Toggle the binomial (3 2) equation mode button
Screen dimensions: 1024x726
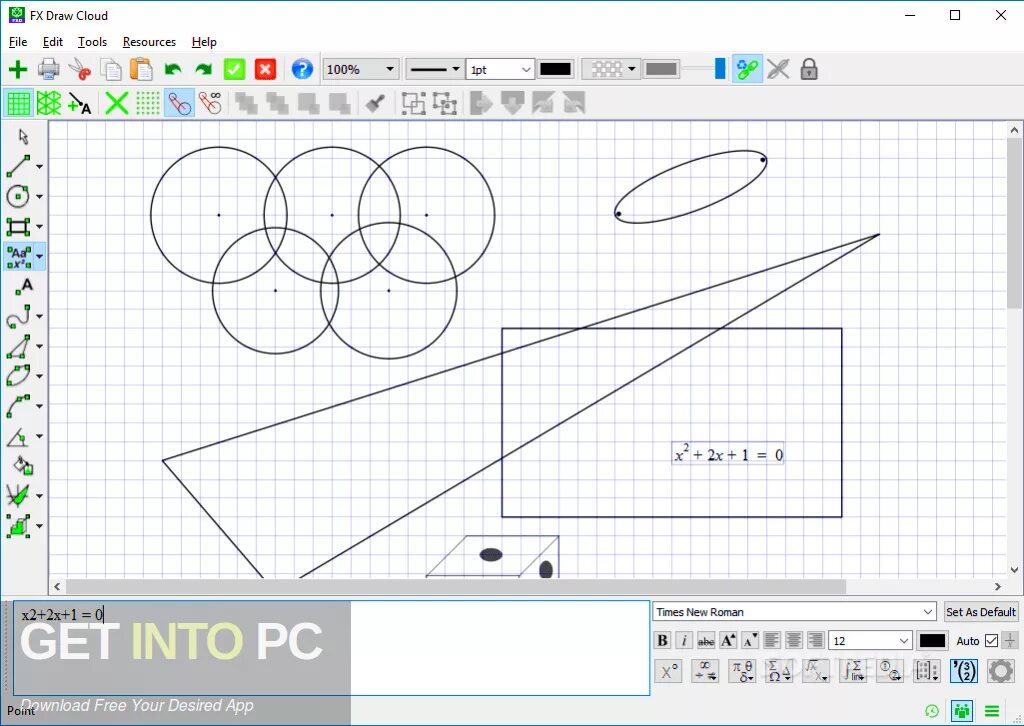point(964,671)
